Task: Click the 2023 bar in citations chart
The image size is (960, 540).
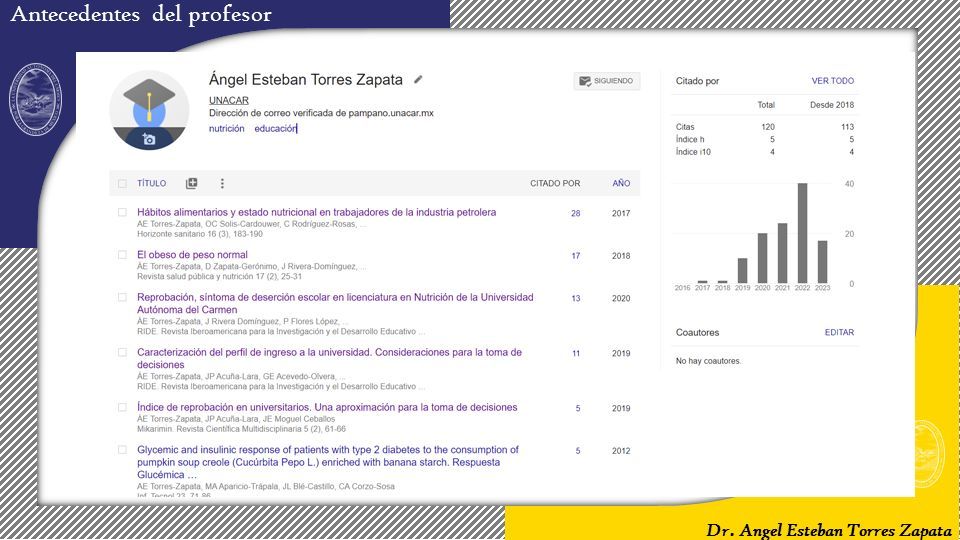Action: click(822, 261)
